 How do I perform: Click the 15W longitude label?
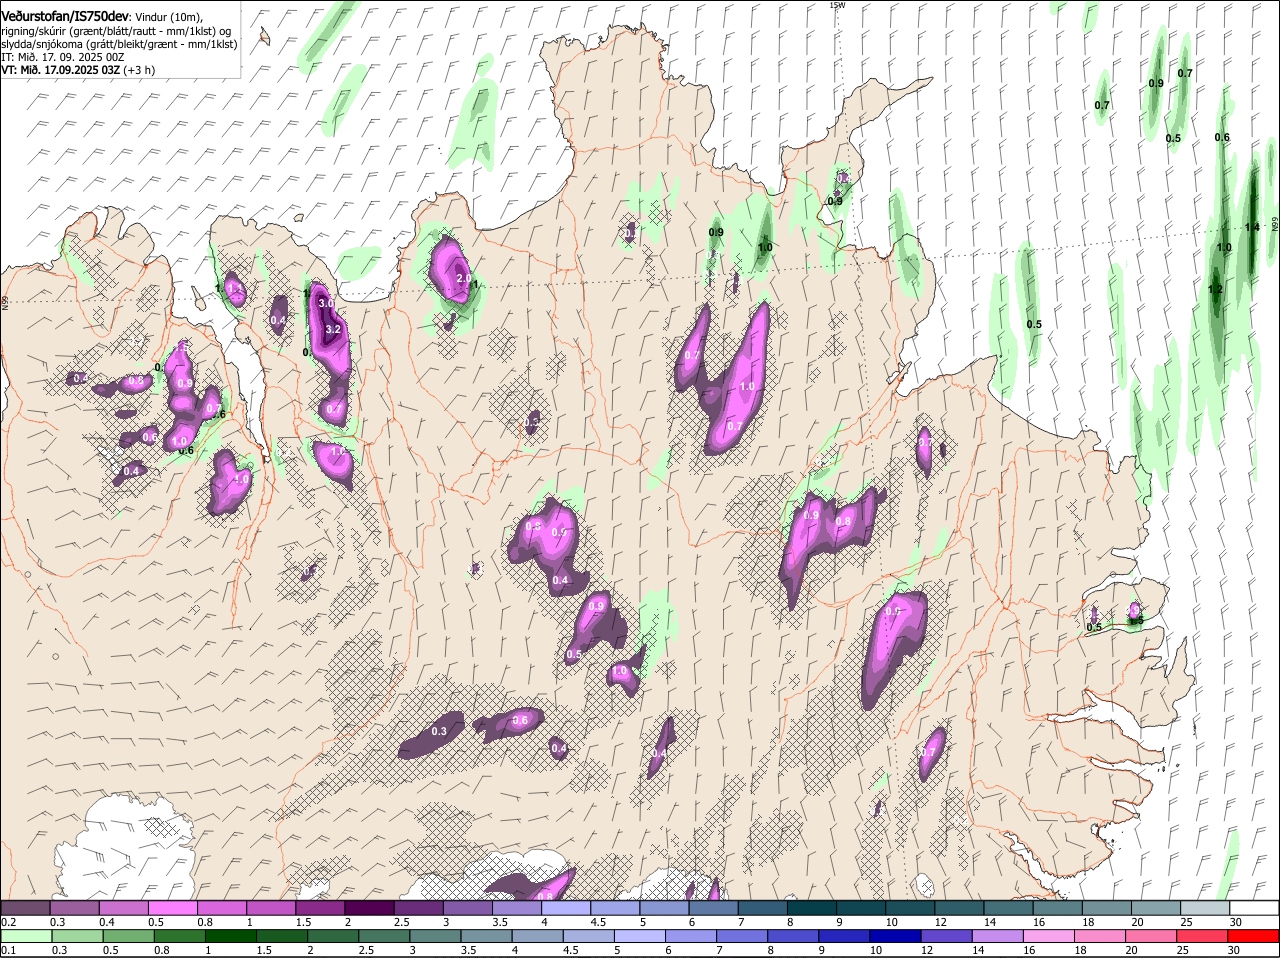[x=837, y=5]
